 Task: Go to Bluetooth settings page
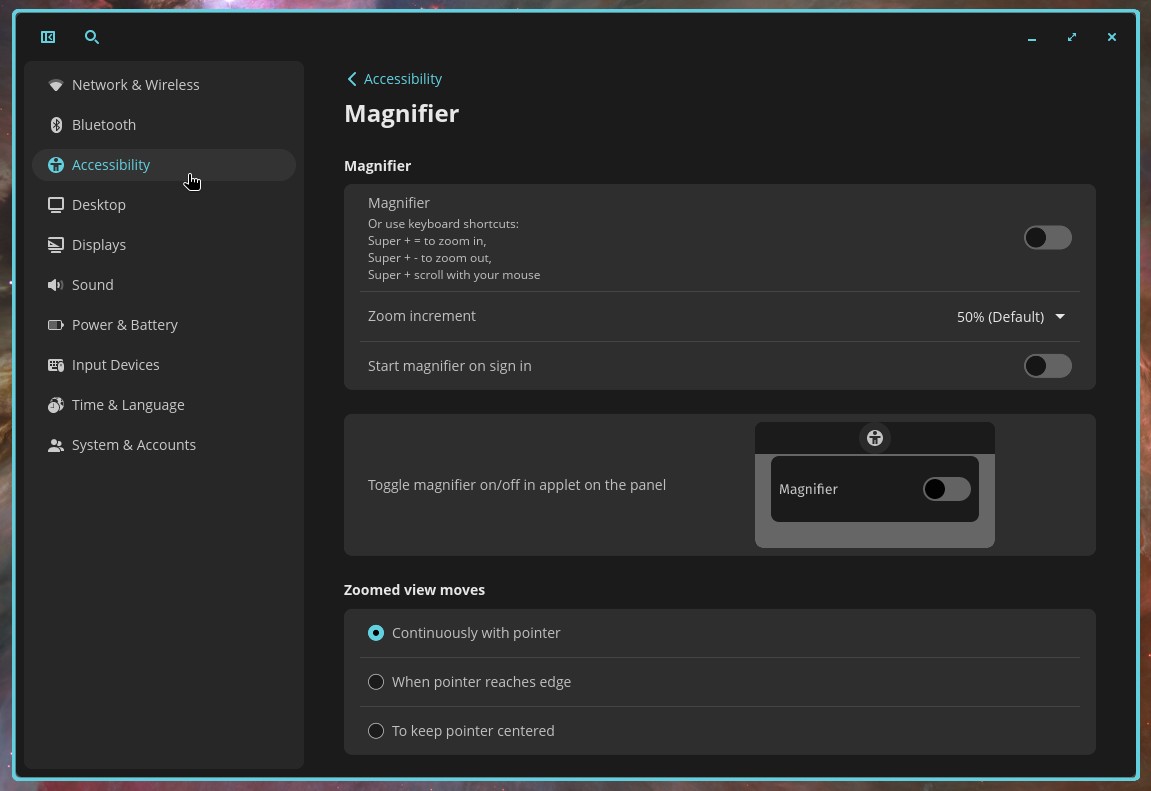(164, 125)
